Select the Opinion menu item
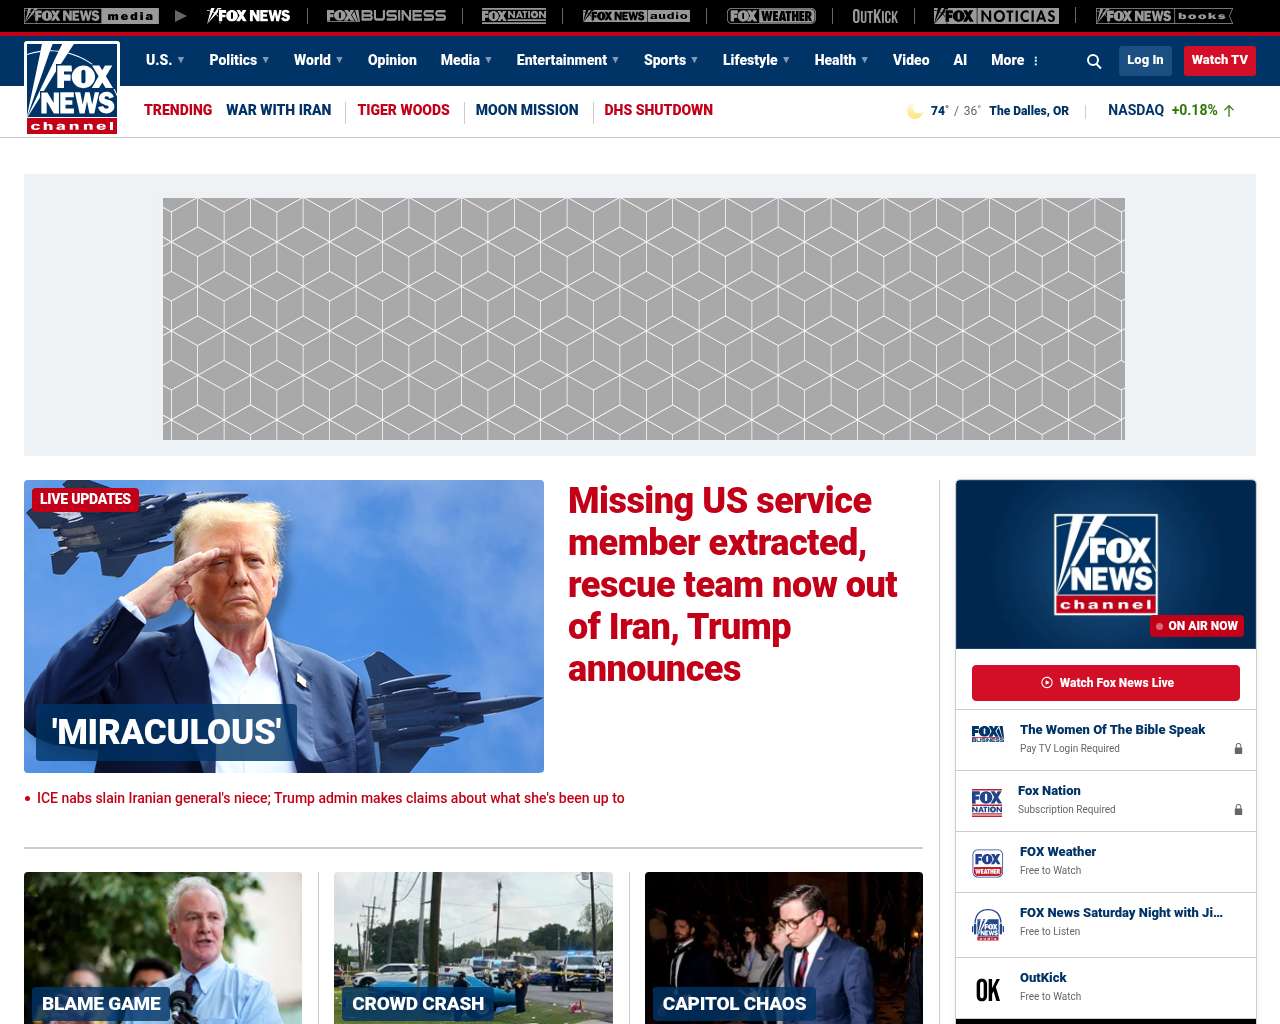The width and height of the screenshot is (1280, 1024). 392,60
